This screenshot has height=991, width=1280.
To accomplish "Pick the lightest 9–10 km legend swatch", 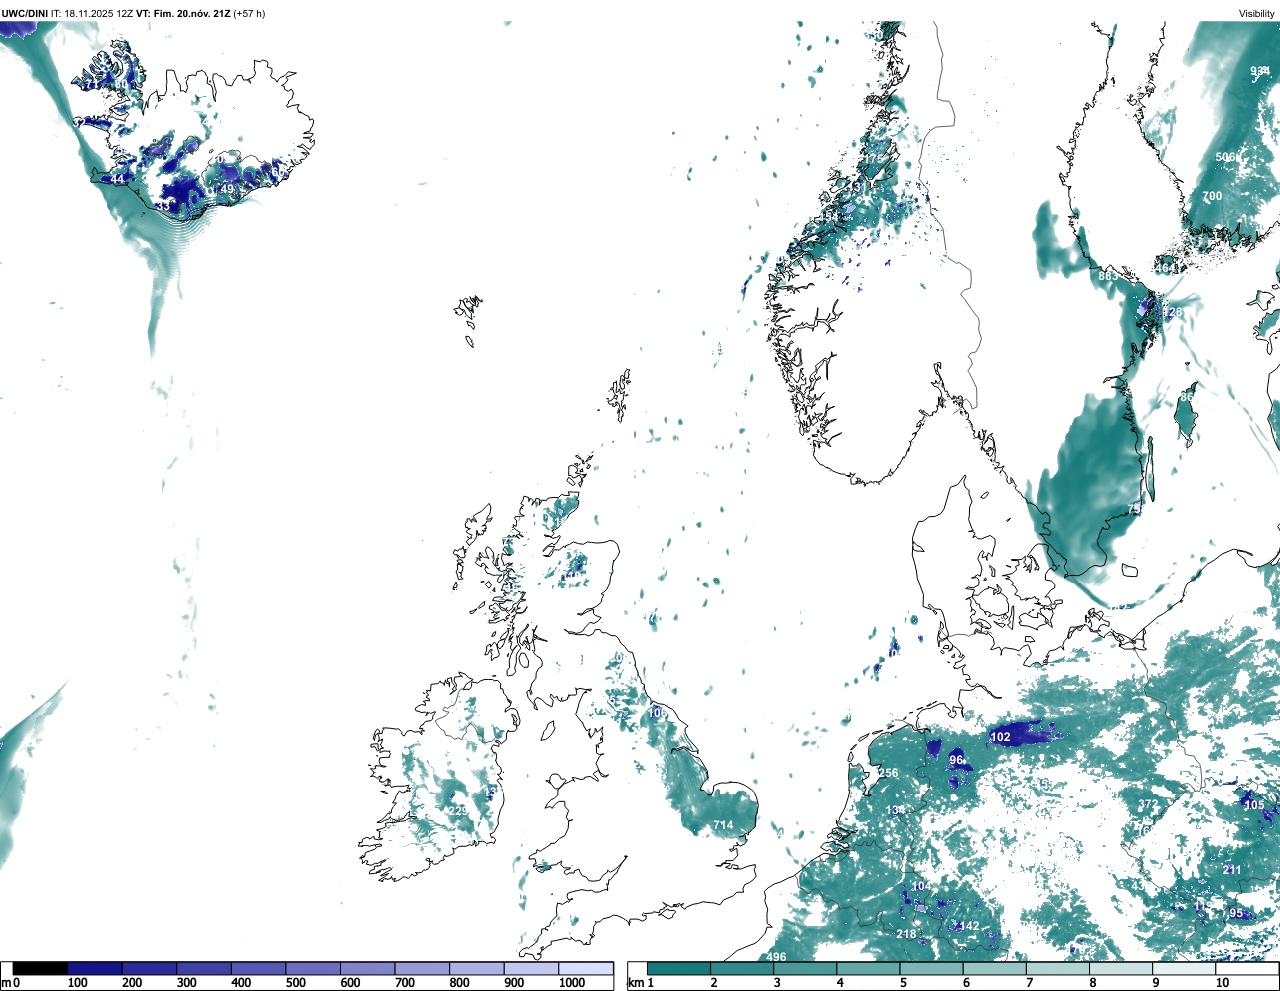I will 1186,968.
